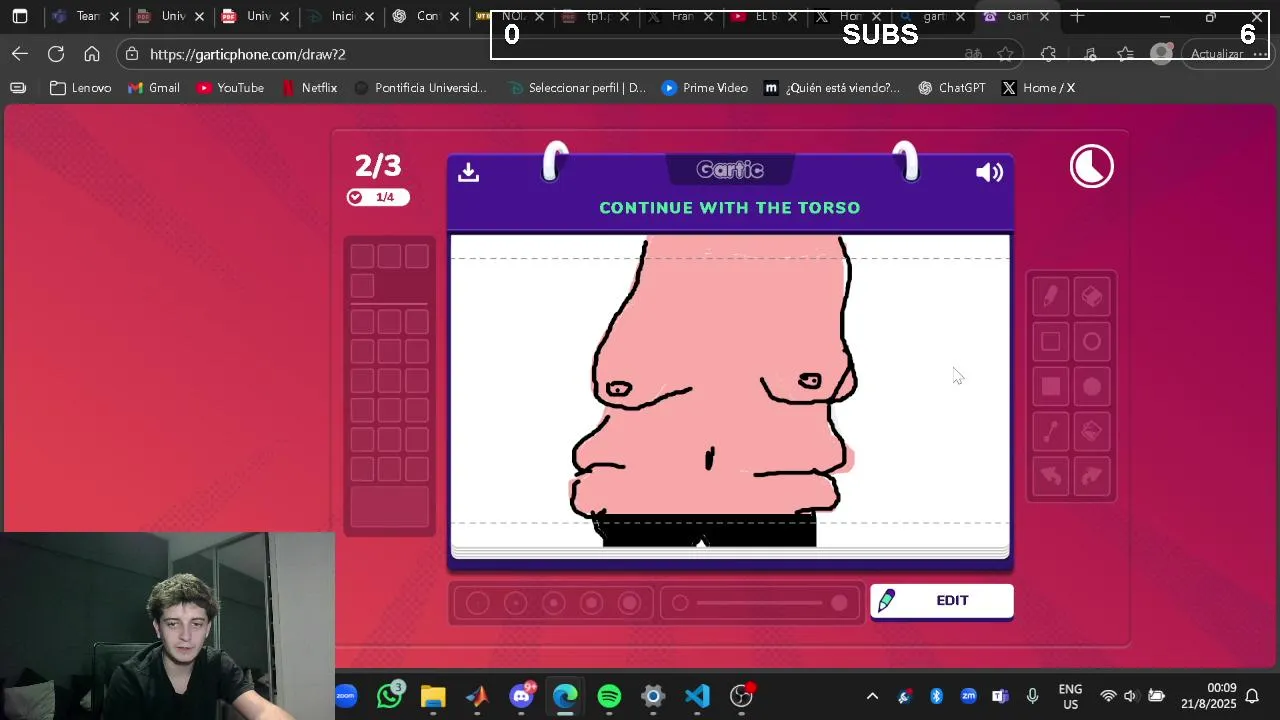
Task: Click the opacity slider handle
Action: tap(839, 603)
